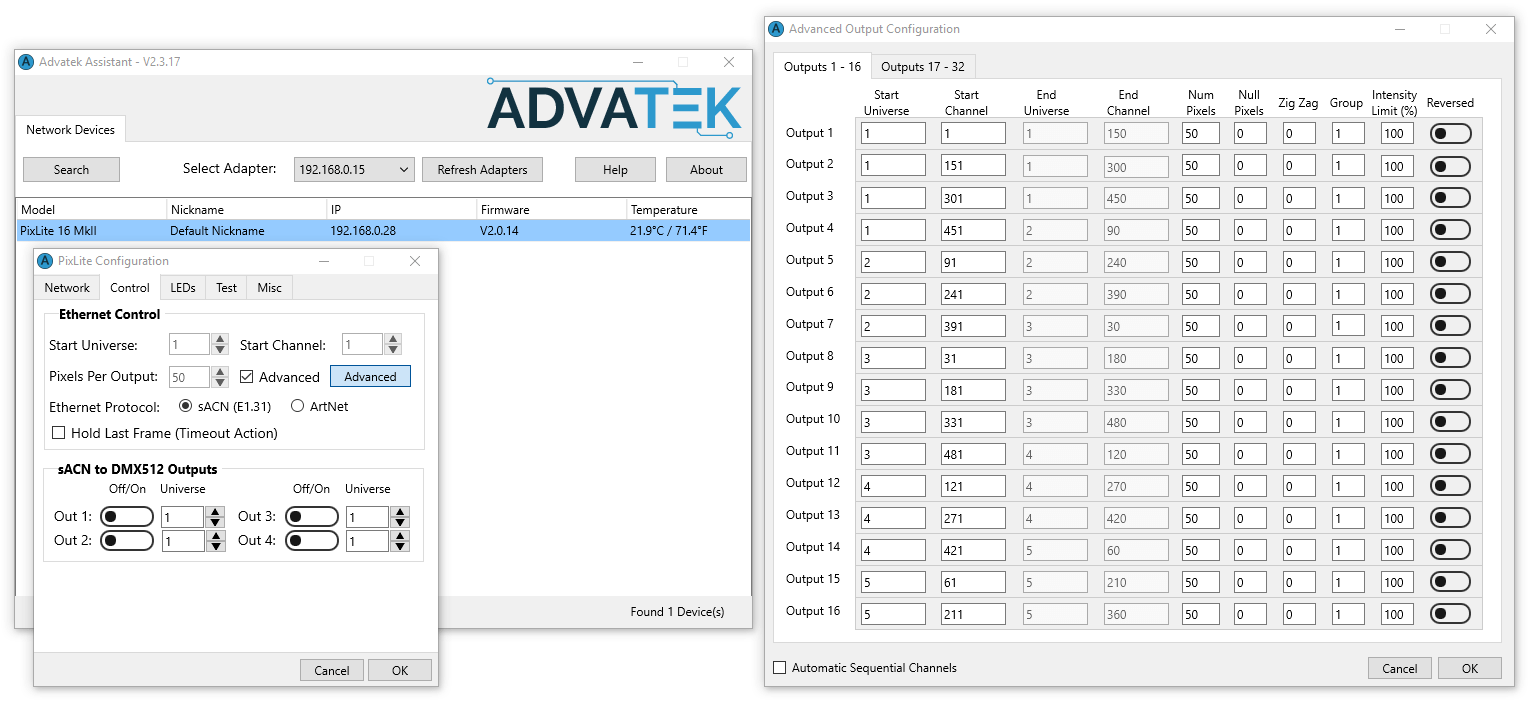Toggle the Reversed switch for Output 1
1531x702 pixels.
pos(1450,134)
